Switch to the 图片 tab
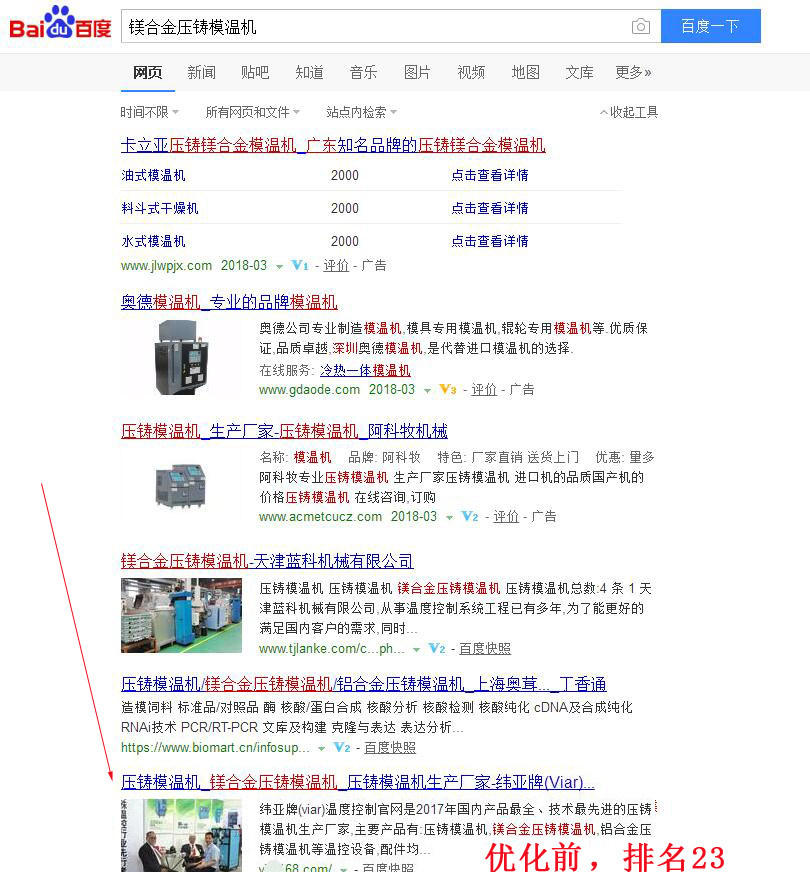 417,72
